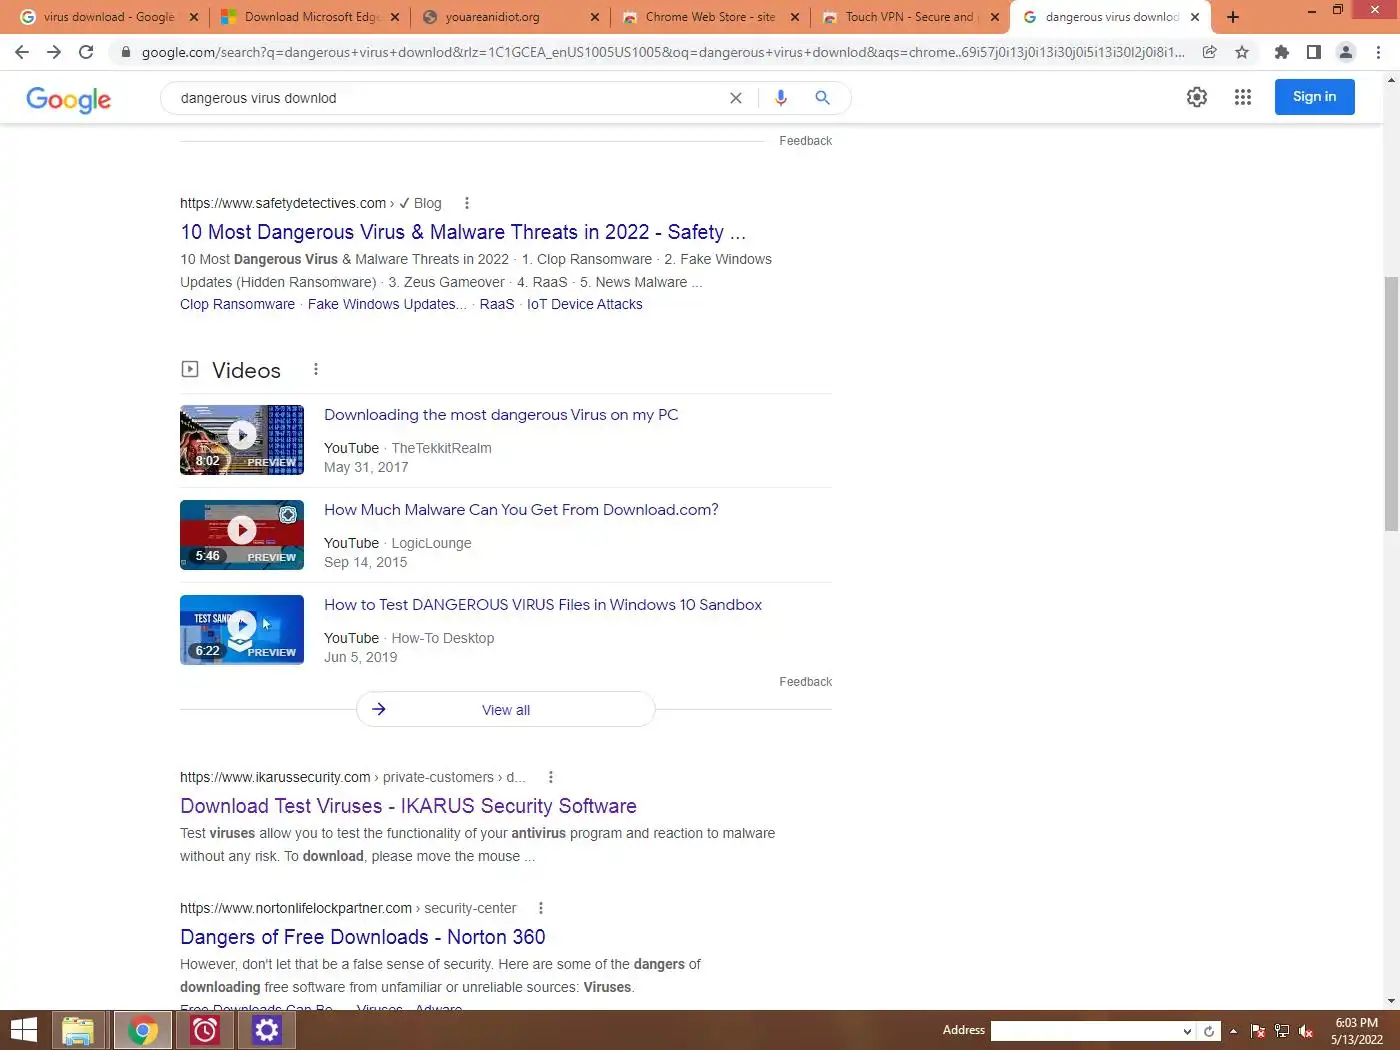Open the Chrome side panel icon
Viewport: 1400px width, 1050px height.
(x=1314, y=52)
